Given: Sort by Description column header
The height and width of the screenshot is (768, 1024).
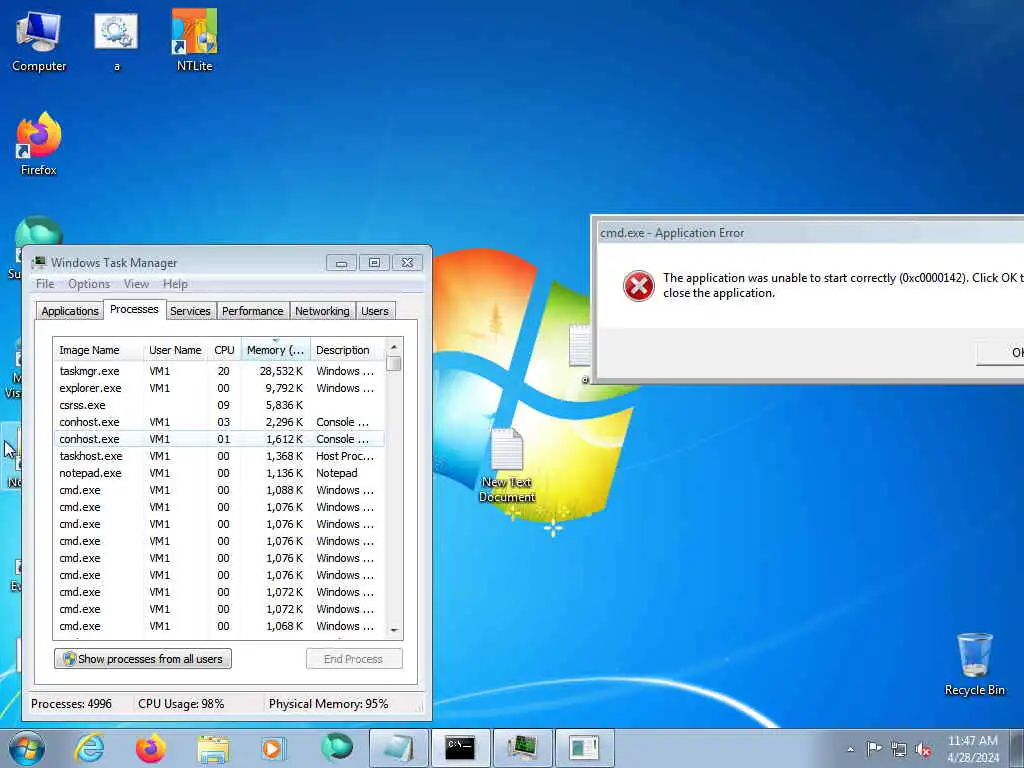Looking at the screenshot, I should coord(347,350).
